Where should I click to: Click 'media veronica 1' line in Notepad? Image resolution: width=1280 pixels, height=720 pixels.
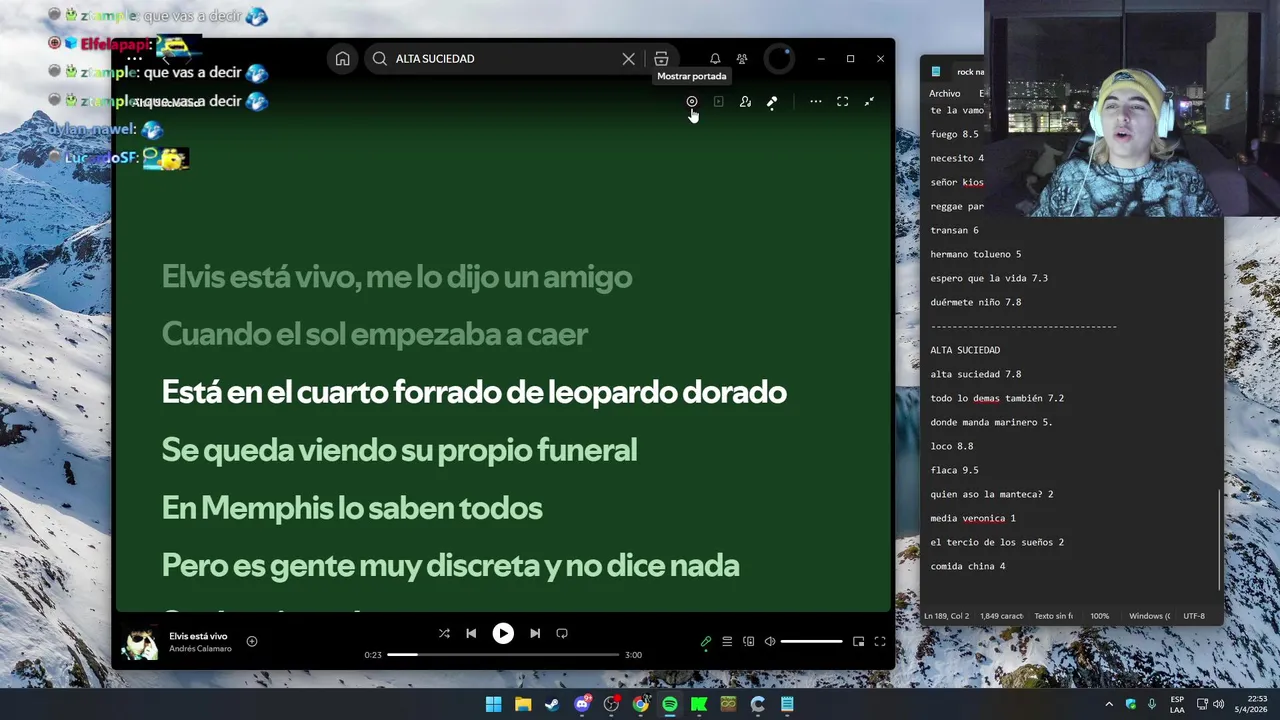972,518
